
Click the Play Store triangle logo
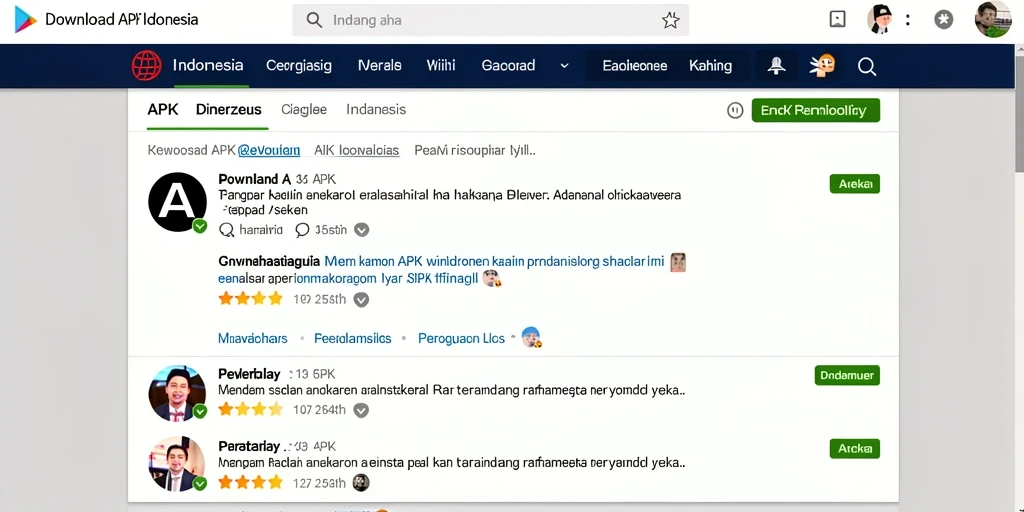[x=25, y=20]
